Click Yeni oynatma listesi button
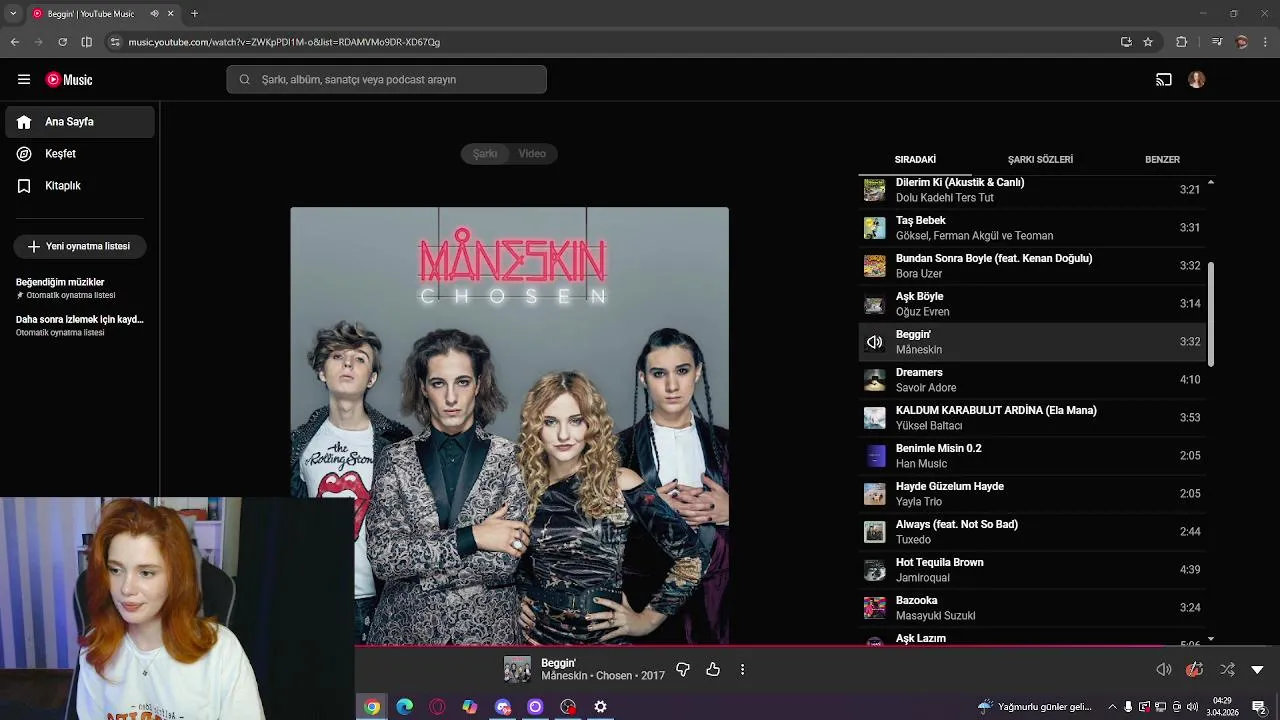The image size is (1280, 720). [80, 246]
